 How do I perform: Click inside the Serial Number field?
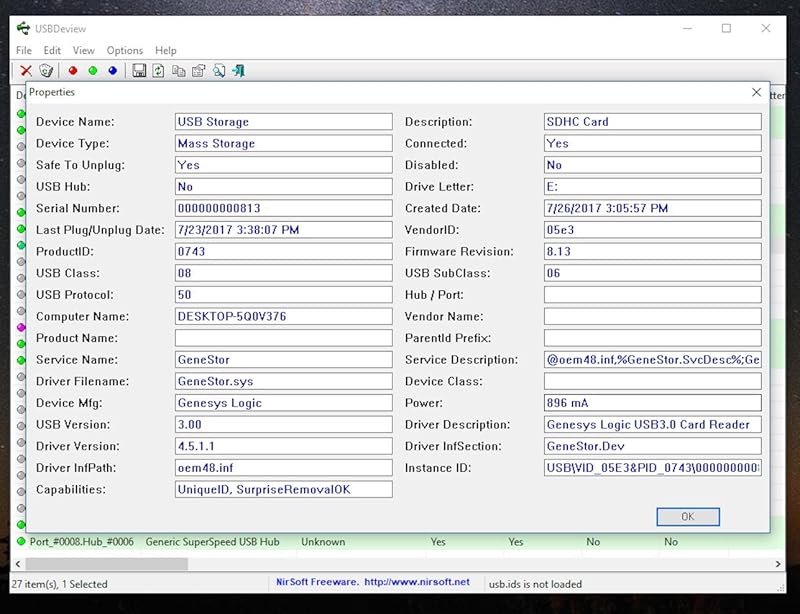click(283, 208)
